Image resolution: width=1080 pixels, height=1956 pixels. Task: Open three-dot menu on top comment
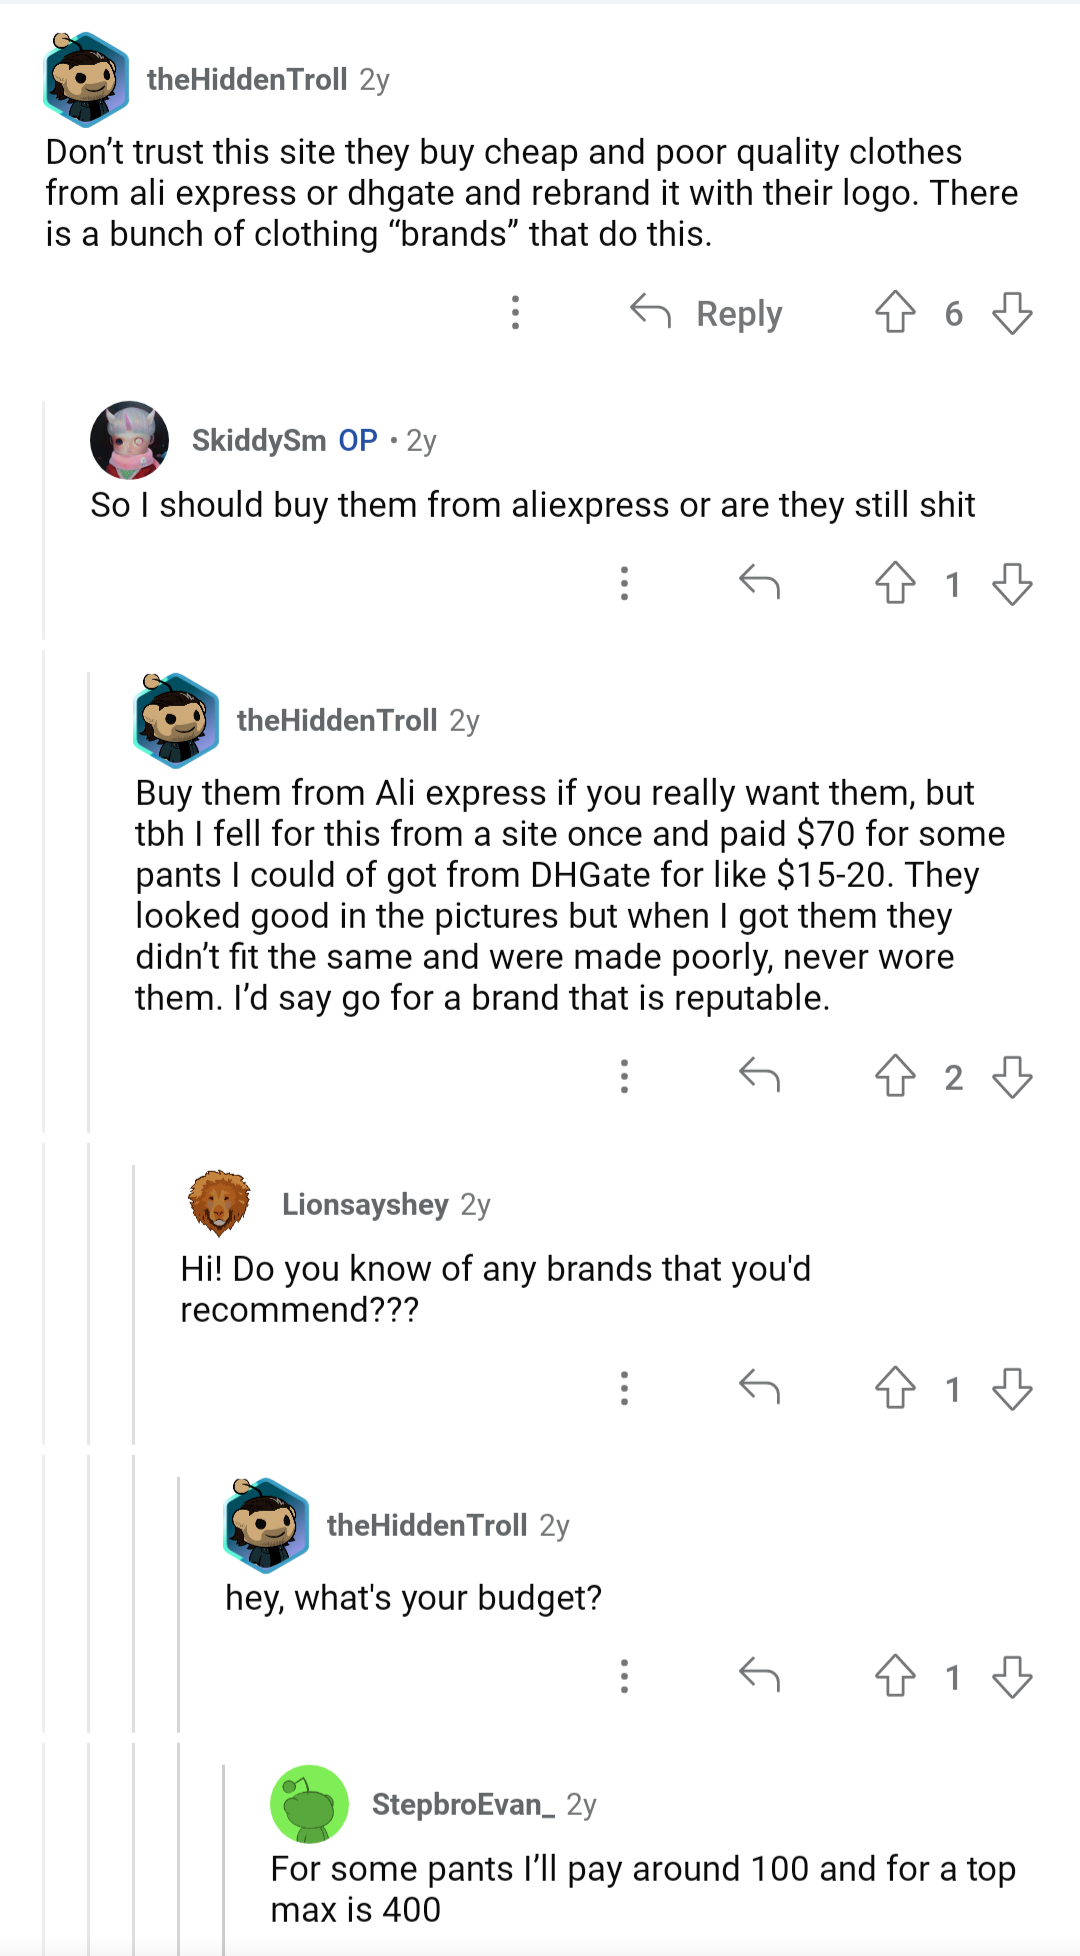pos(515,312)
